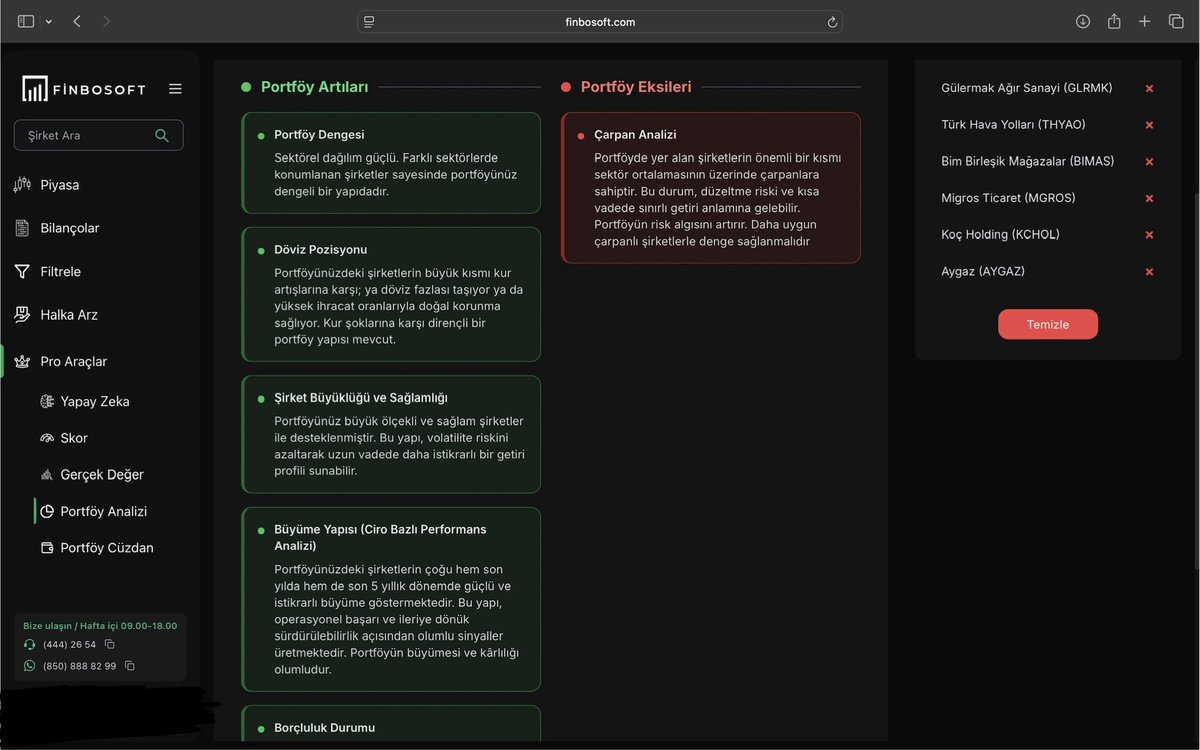Remove Türk Hava Yolları (THYAO) from list

[x=1149, y=125]
